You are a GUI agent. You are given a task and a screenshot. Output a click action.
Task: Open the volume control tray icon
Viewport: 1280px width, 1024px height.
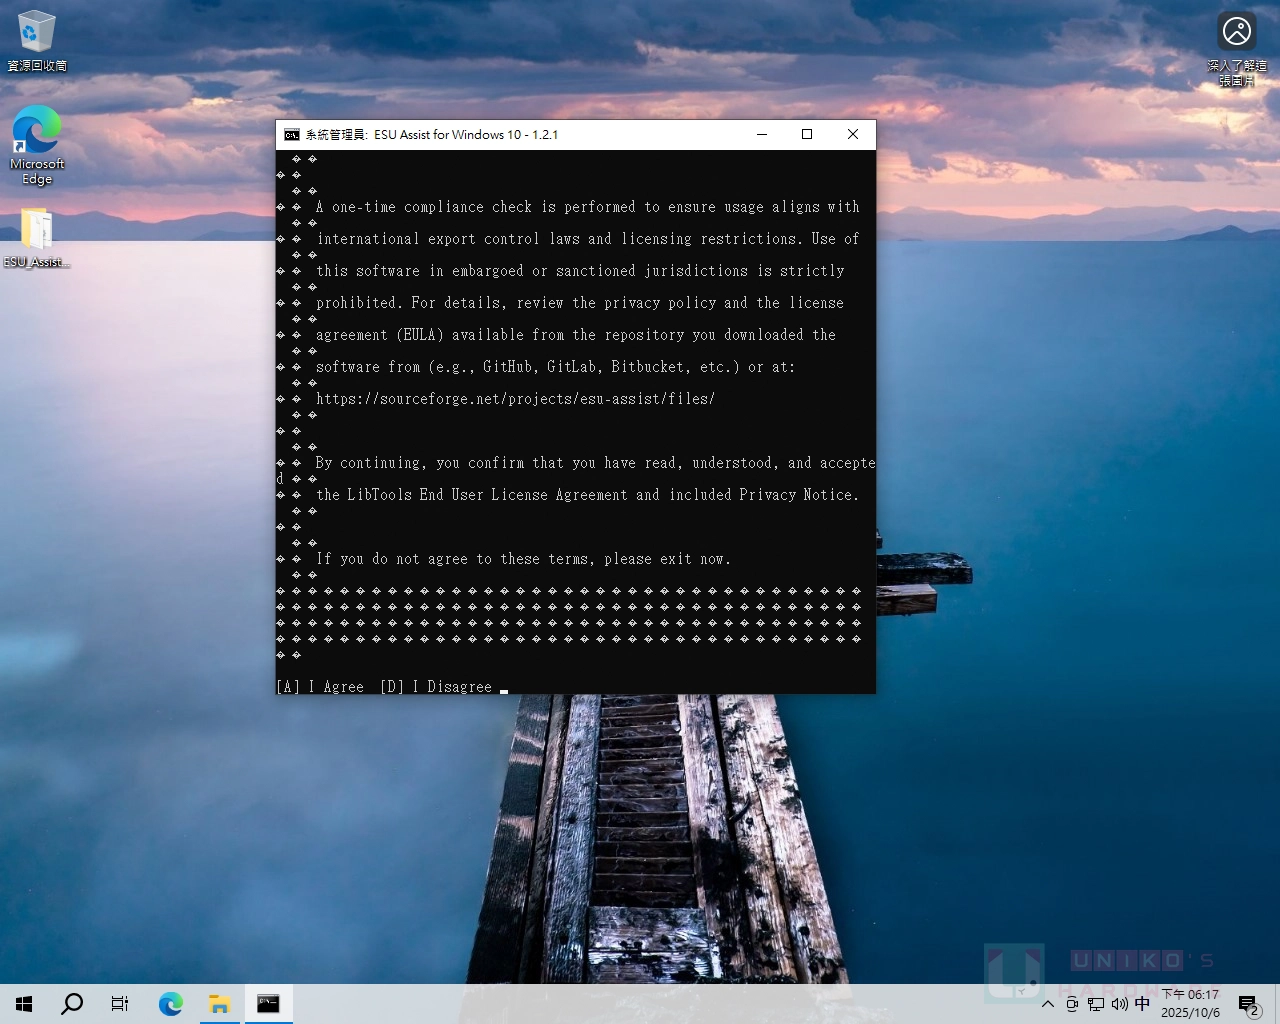(x=1119, y=1004)
